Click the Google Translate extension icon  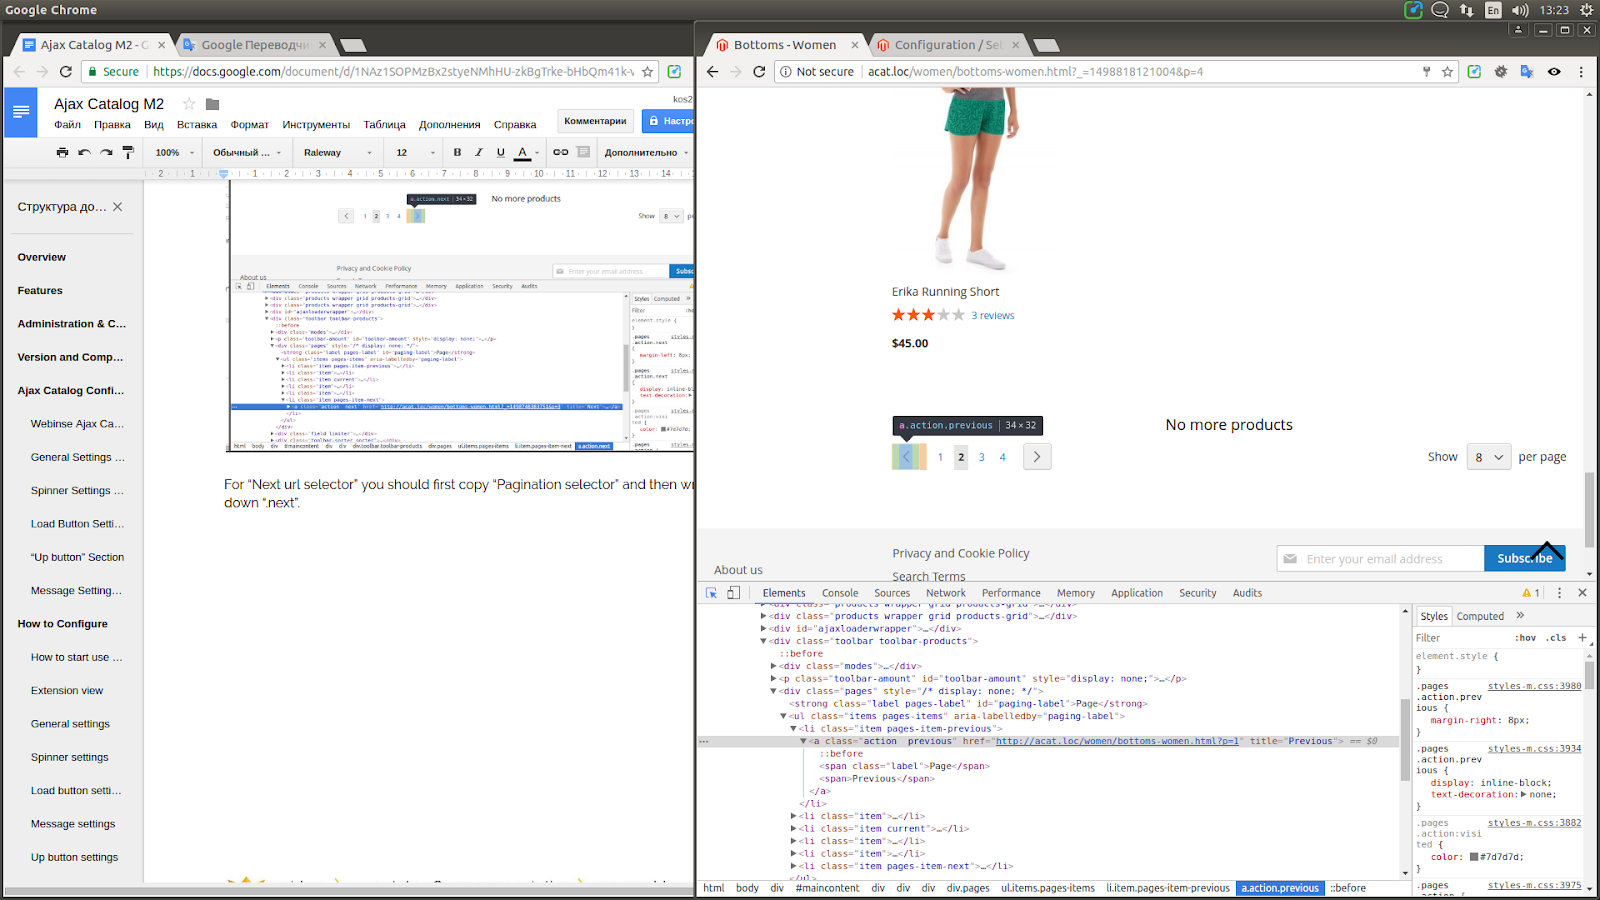point(1527,72)
